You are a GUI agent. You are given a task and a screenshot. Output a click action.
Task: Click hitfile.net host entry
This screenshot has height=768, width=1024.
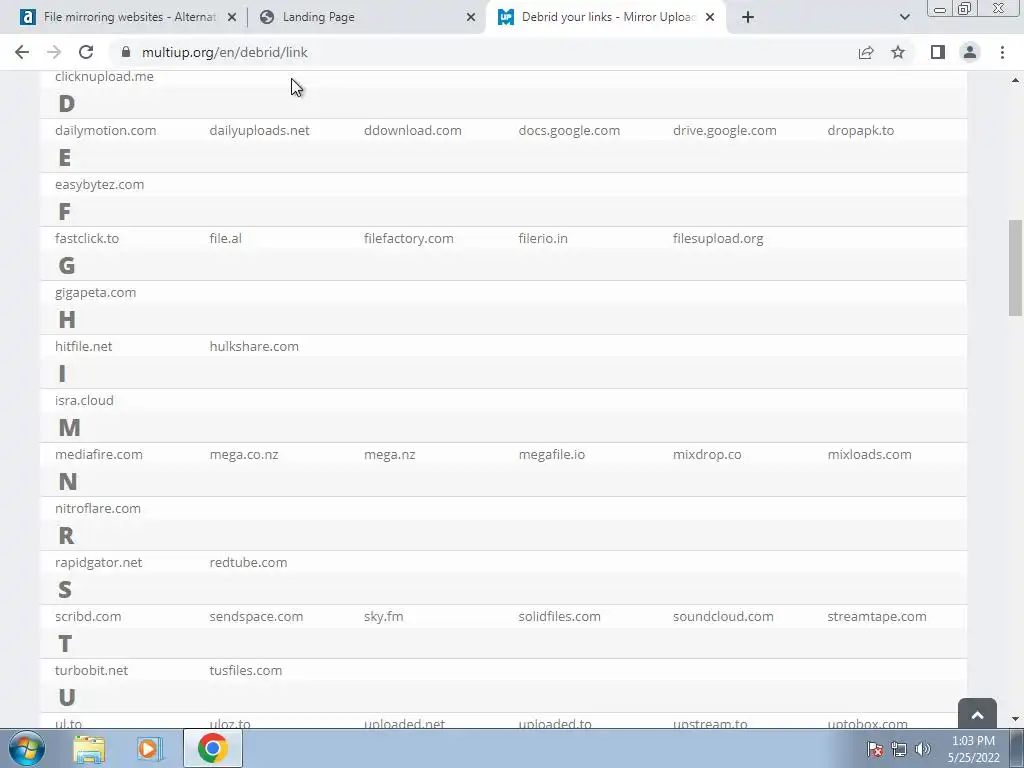84,347
